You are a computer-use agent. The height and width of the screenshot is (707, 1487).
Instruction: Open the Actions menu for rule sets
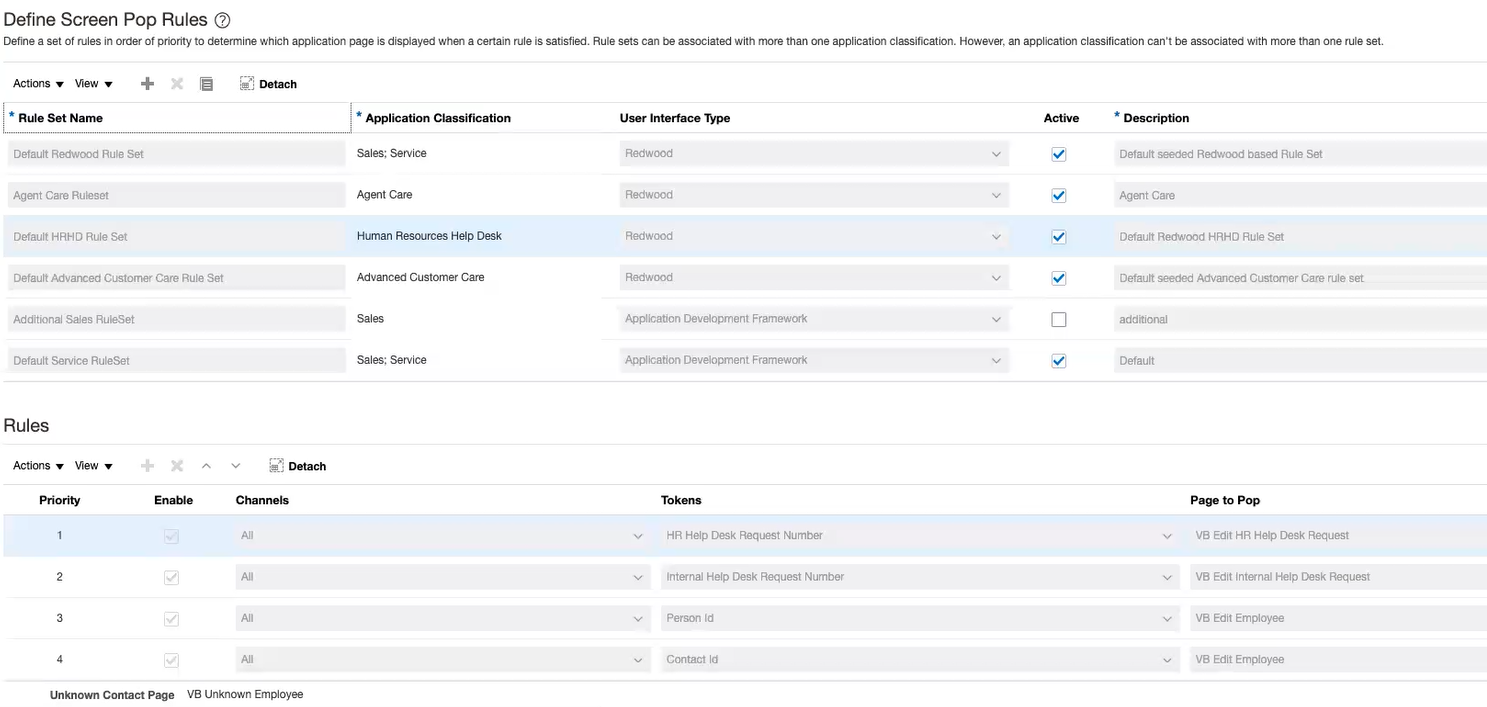(x=38, y=84)
